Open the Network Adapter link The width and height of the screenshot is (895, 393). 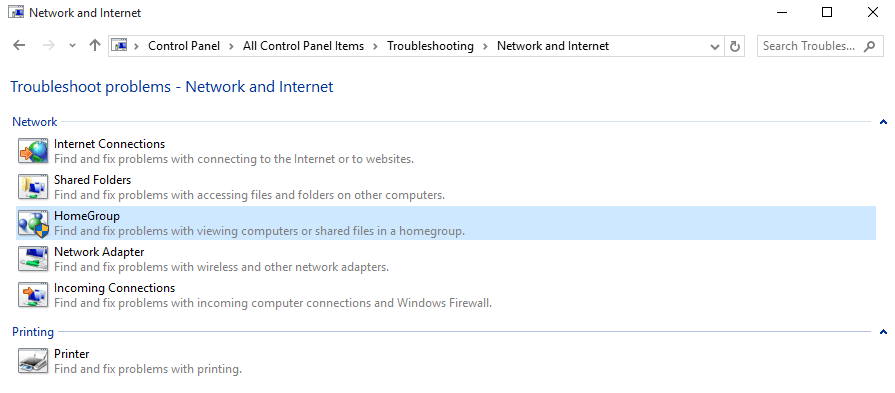99,252
